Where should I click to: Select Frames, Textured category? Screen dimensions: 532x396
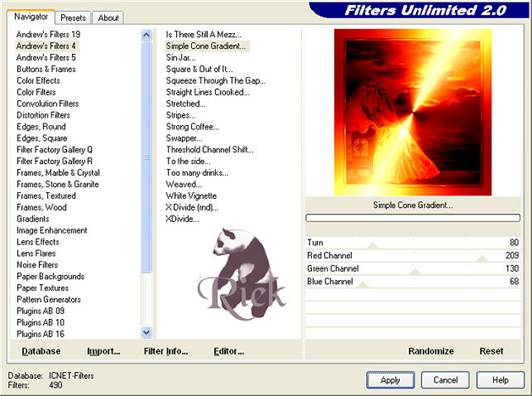pyautogui.click(x=46, y=196)
